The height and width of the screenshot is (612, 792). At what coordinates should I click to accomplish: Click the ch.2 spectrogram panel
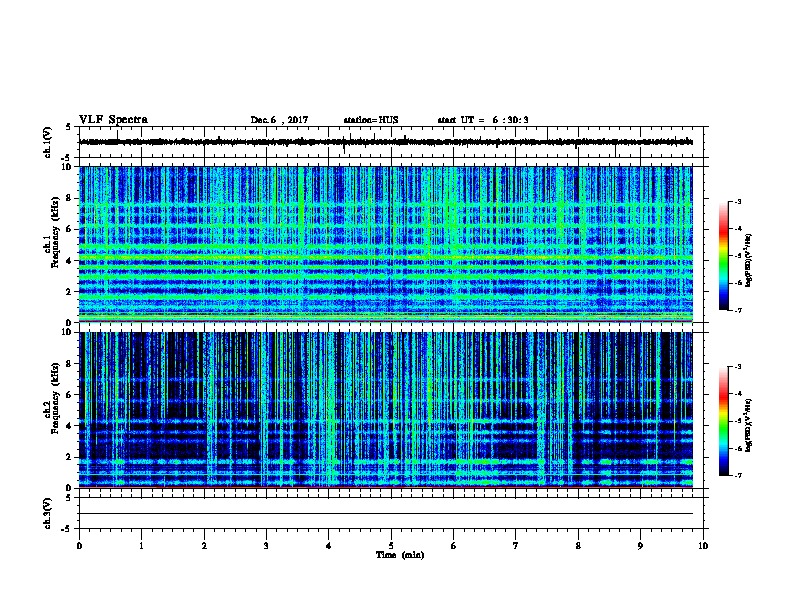386,410
